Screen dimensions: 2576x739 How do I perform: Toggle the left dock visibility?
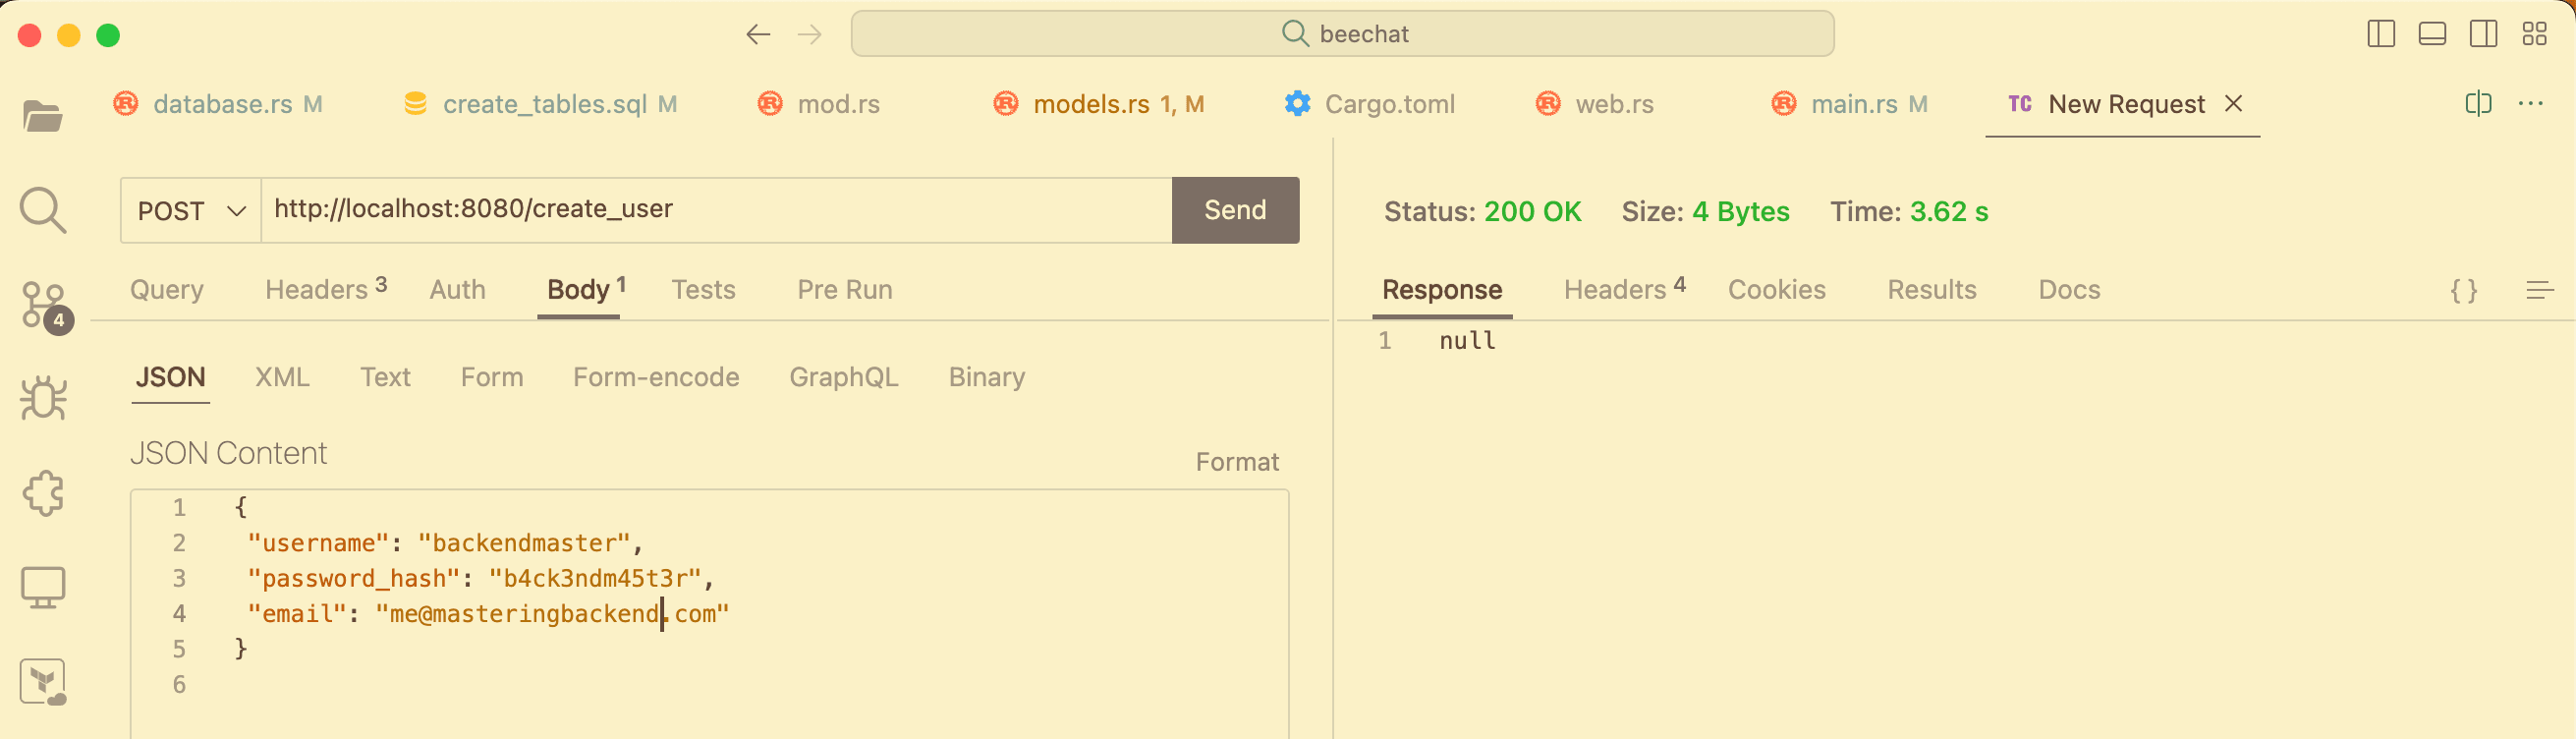pyautogui.click(x=2381, y=33)
